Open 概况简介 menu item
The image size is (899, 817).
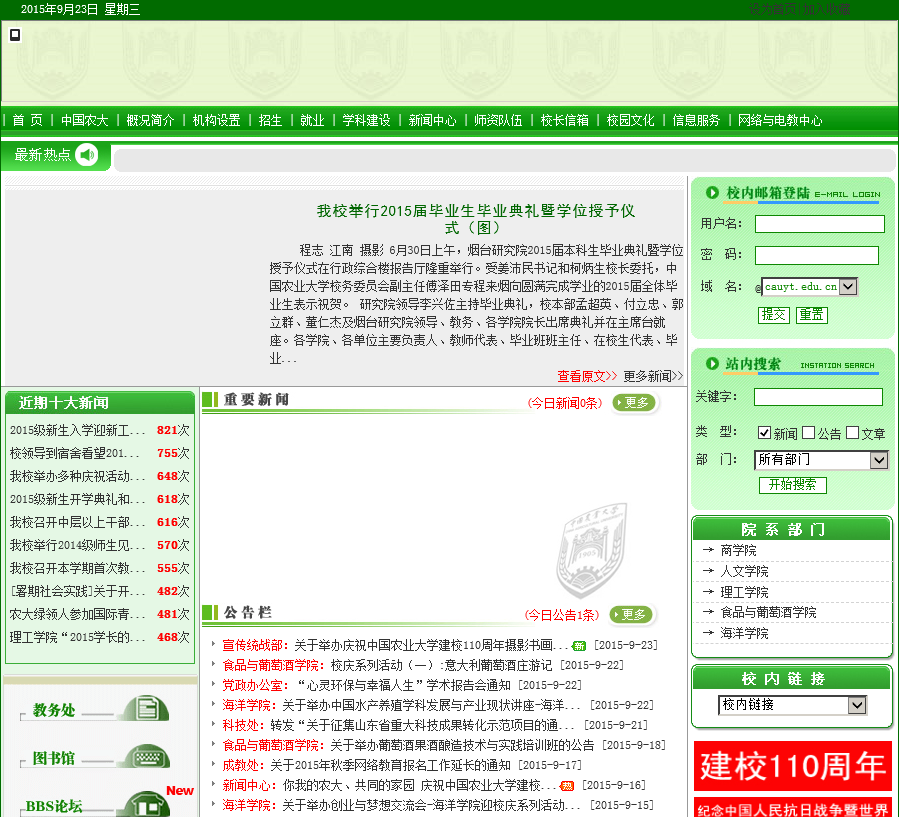(150, 120)
